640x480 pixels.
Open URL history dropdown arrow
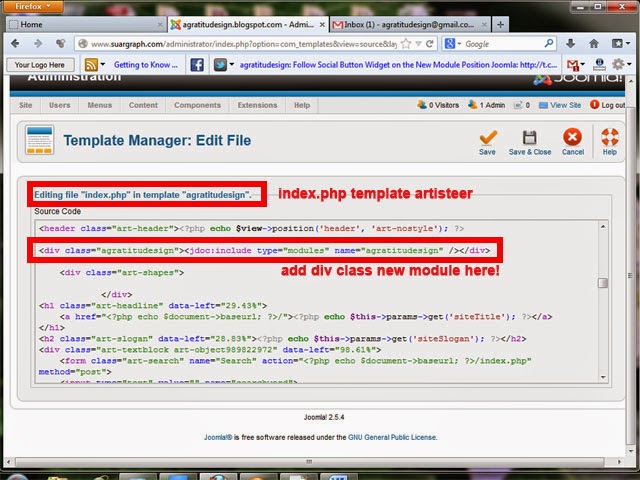point(418,44)
